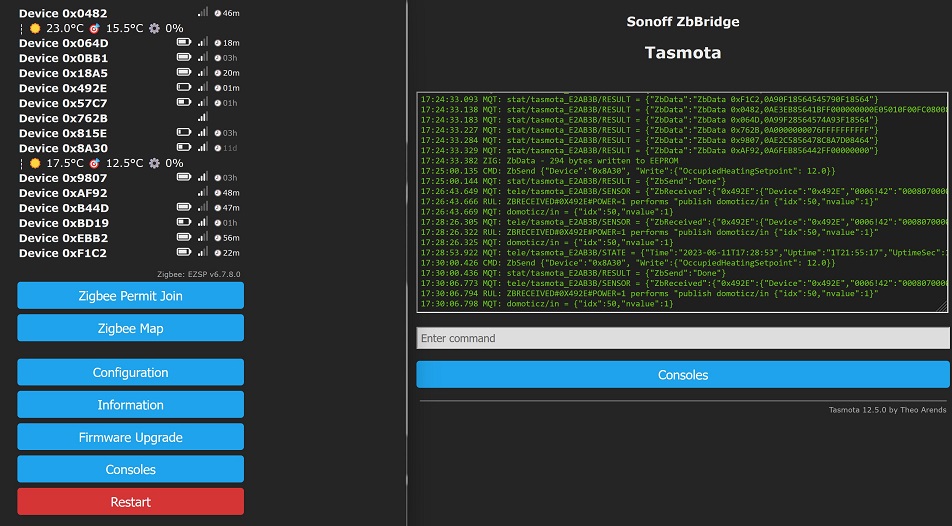Click battery icon for Device 0x8A30

[183, 147]
